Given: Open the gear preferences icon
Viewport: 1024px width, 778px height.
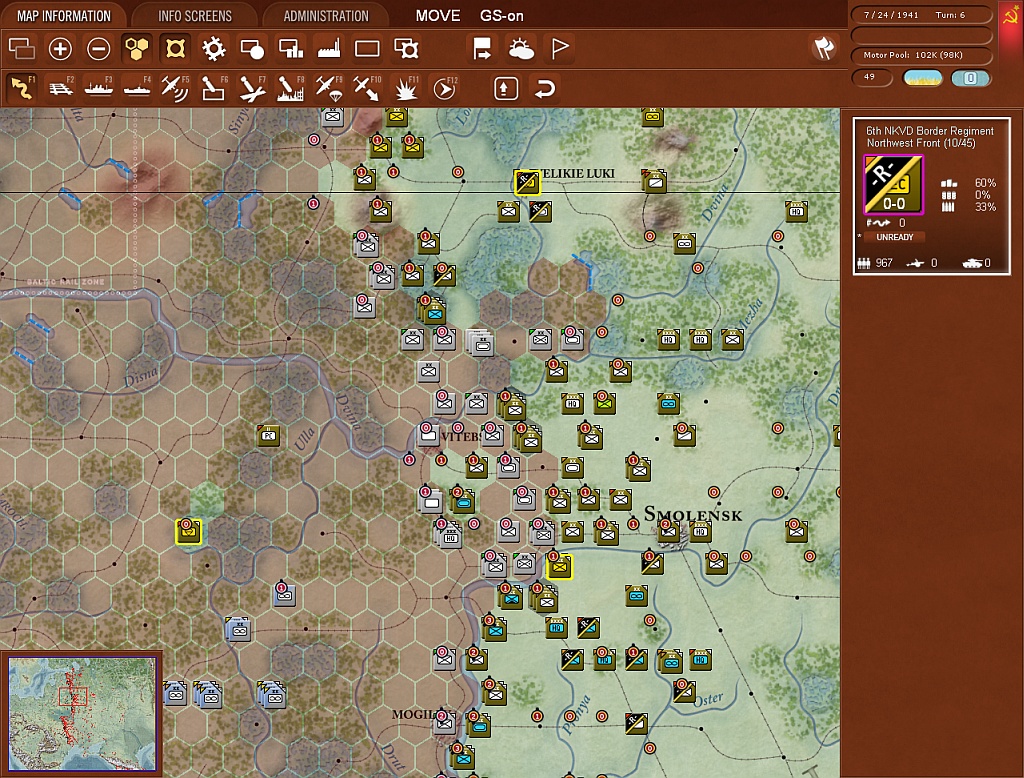Looking at the screenshot, I should tap(214, 49).
